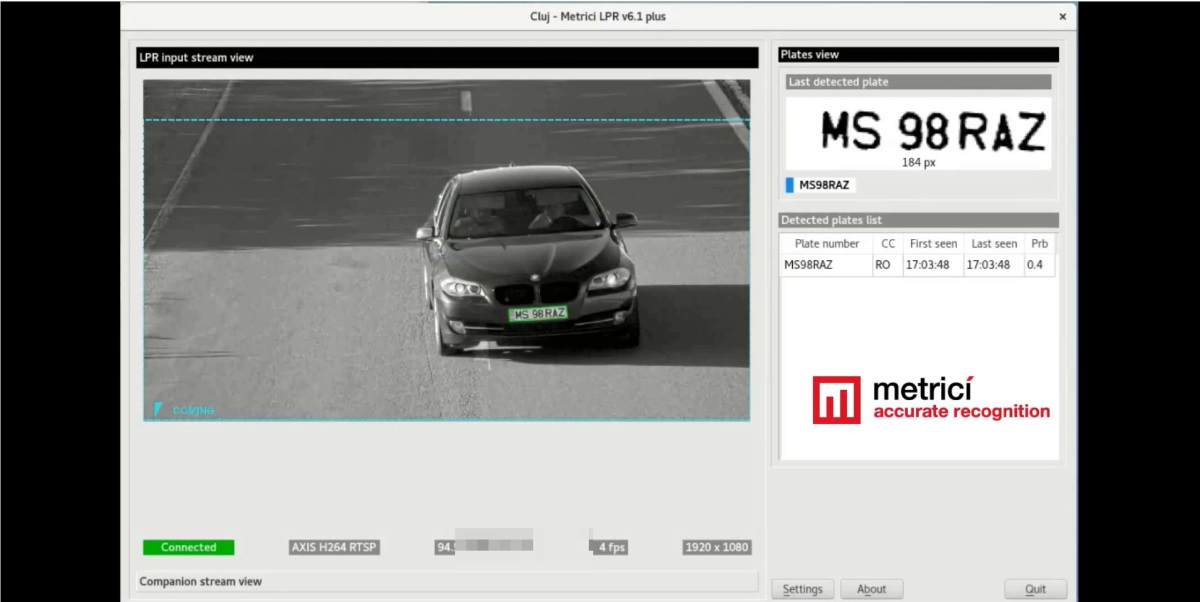Image resolution: width=1200 pixels, height=602 pixels.
Task: Open the About dialog
Action: (871, 589)
